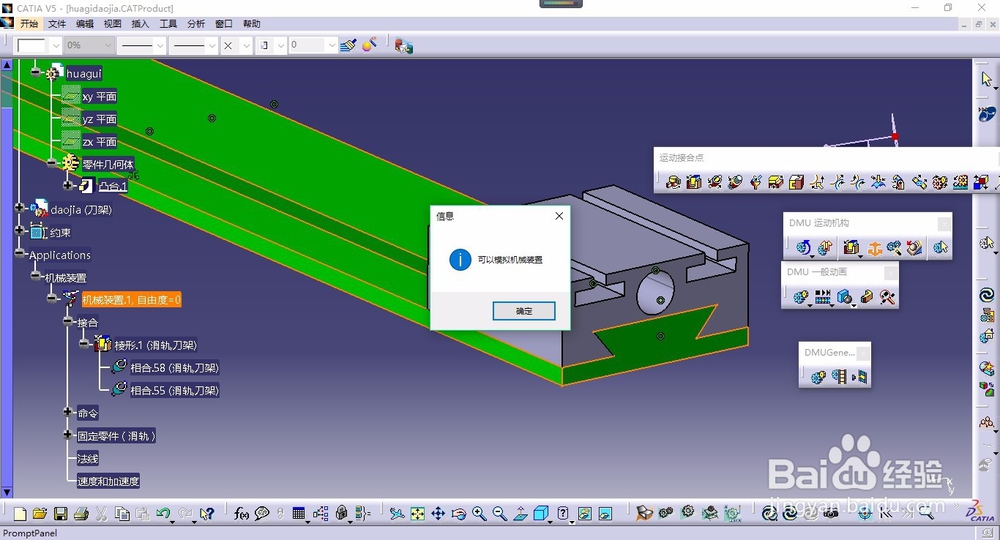Click the What's This help cursor icon

click(x=205, y=513)
